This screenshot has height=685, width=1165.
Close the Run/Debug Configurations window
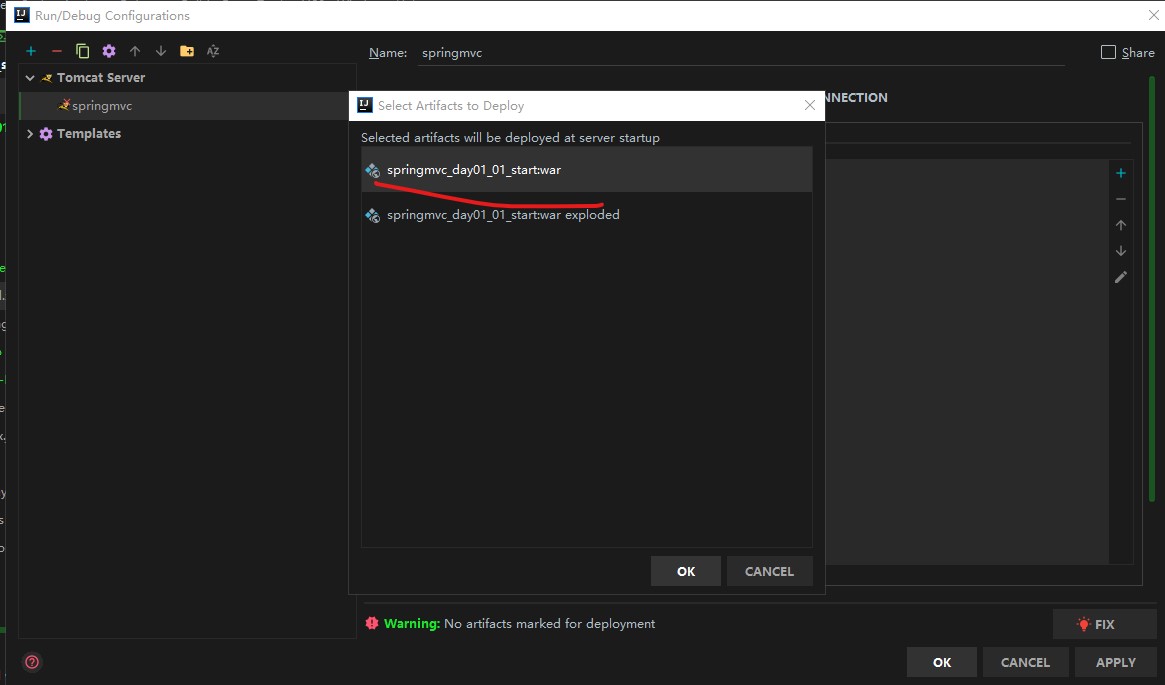(x=1153, y=15)
